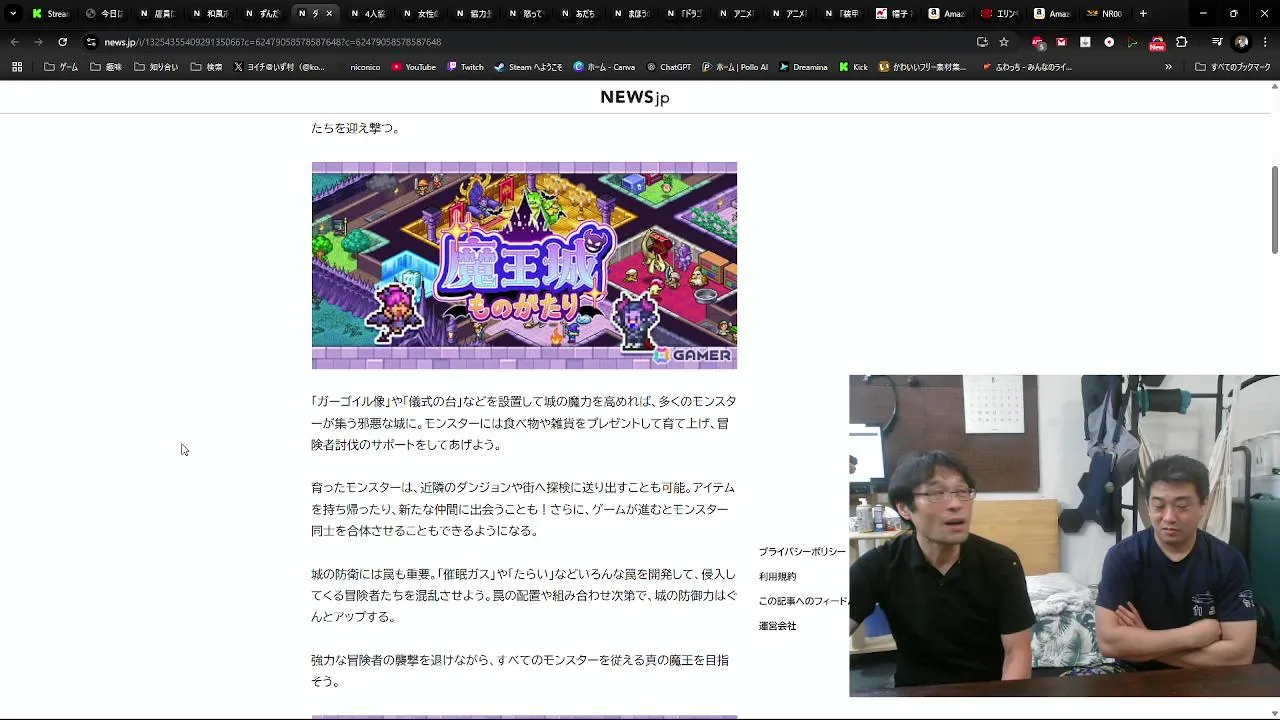The height and width of the screenshot is (720, 1280).
Task: Open YouTube bookmark
Action: point(413,67)
